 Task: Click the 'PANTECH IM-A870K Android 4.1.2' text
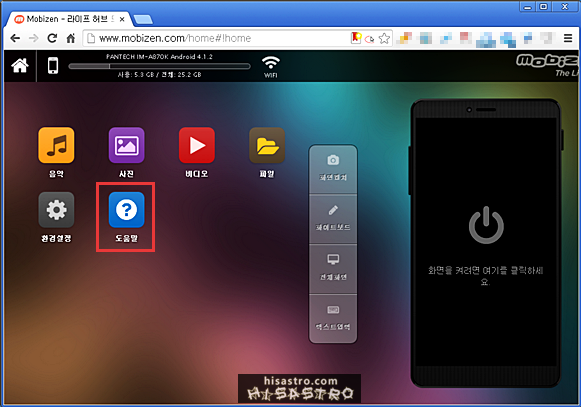click(x=159, y=57)
